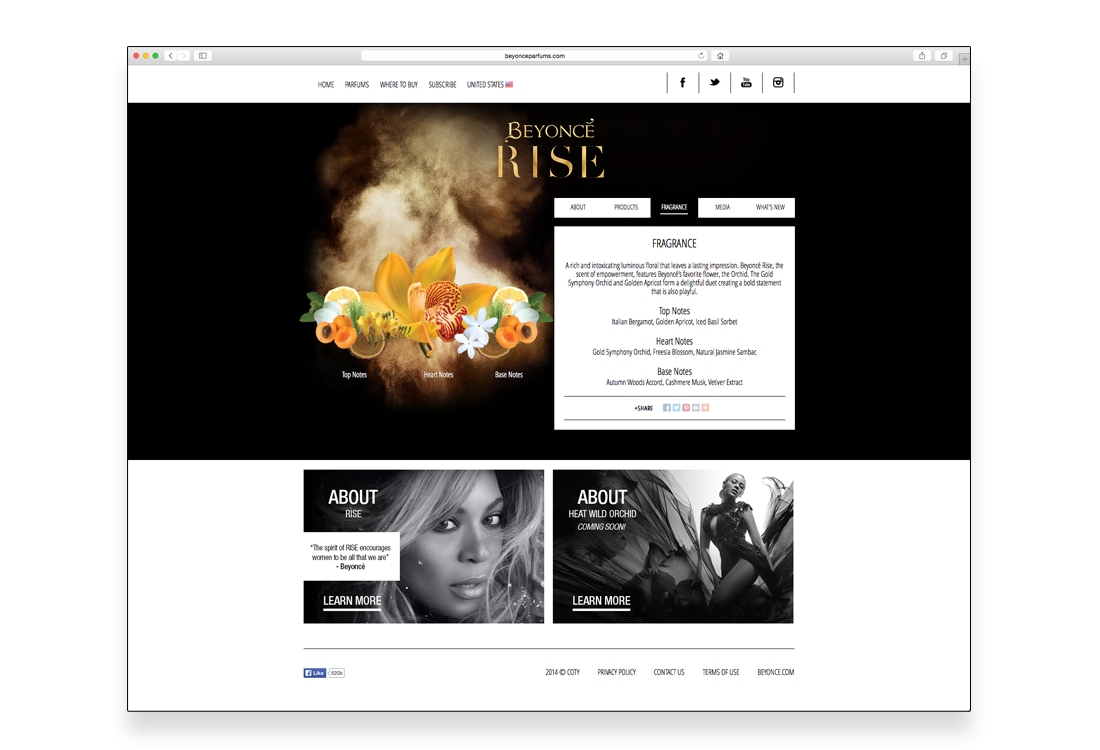Open the Safari share icon
Screen dimensions: 1100x750
(x=922, y=55)
